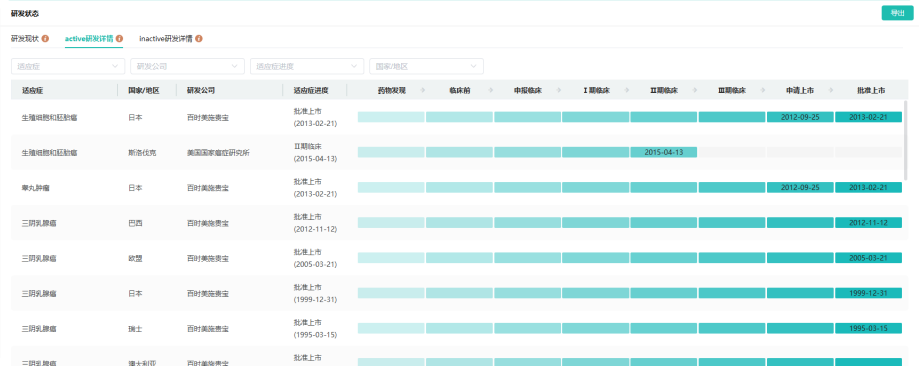Click the 研发公司 column header

tap(200, 91)
